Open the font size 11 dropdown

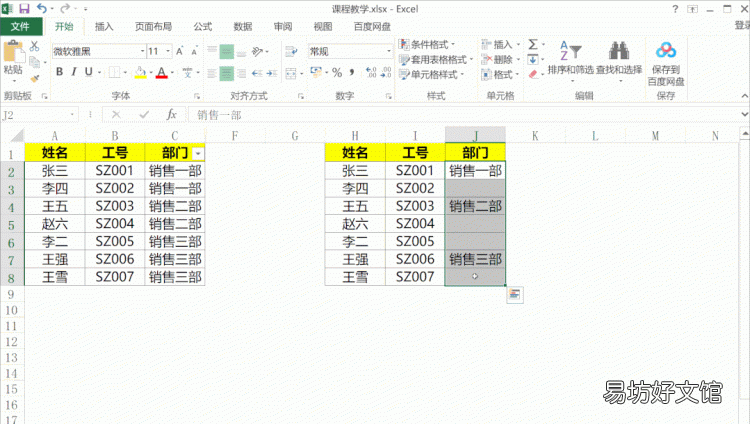tap(168, 51)
